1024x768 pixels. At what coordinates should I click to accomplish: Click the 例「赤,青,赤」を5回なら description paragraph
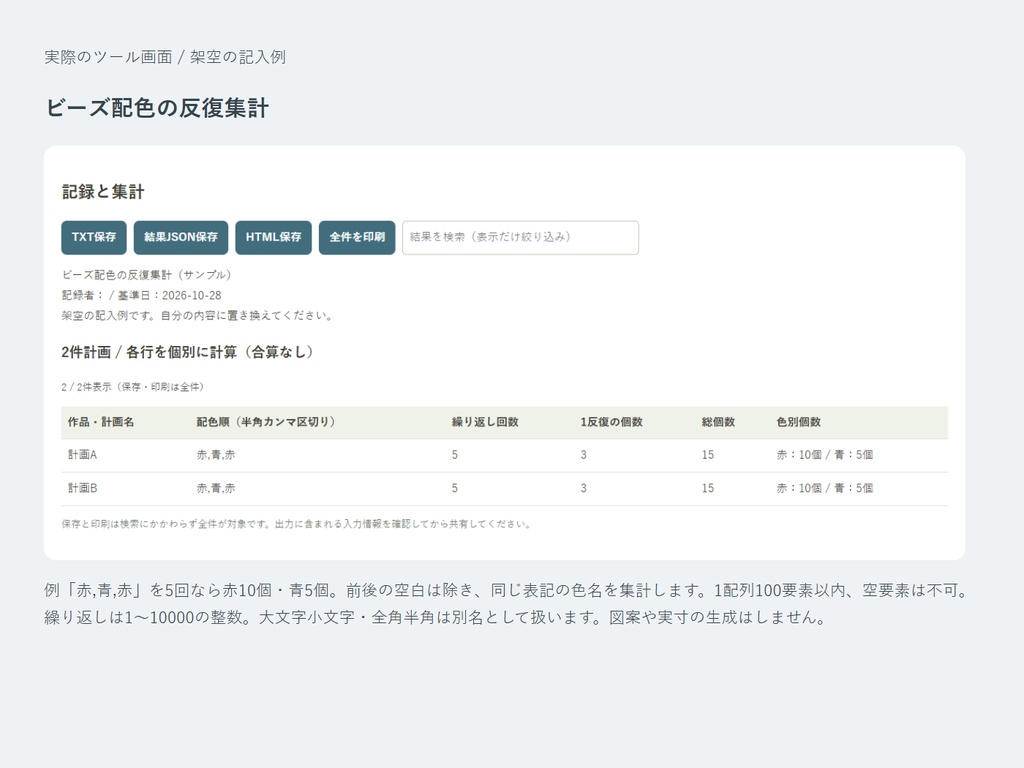click(x=506, y=603)
